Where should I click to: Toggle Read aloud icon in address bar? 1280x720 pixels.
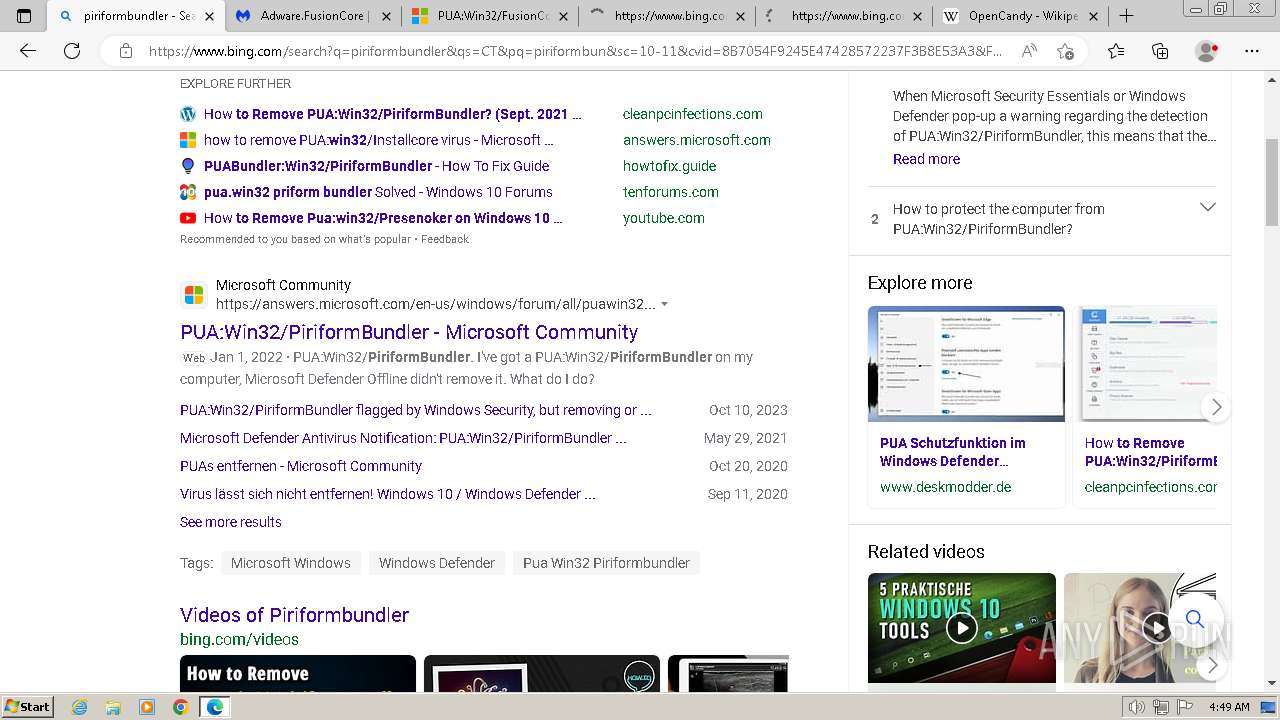point(1029,51)
